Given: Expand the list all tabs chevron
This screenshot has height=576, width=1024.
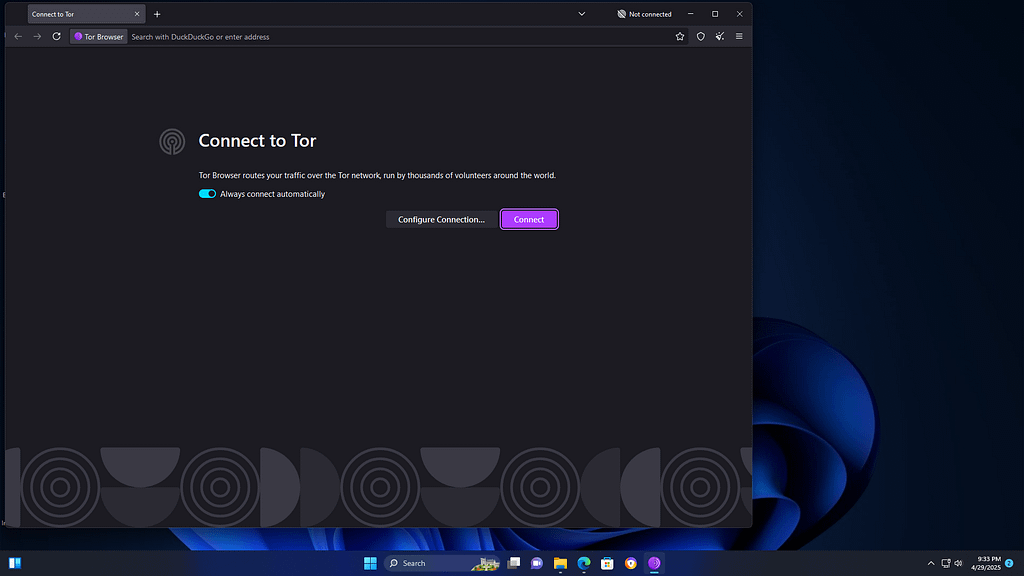Looking at the screenshot, I should point(581,14).
